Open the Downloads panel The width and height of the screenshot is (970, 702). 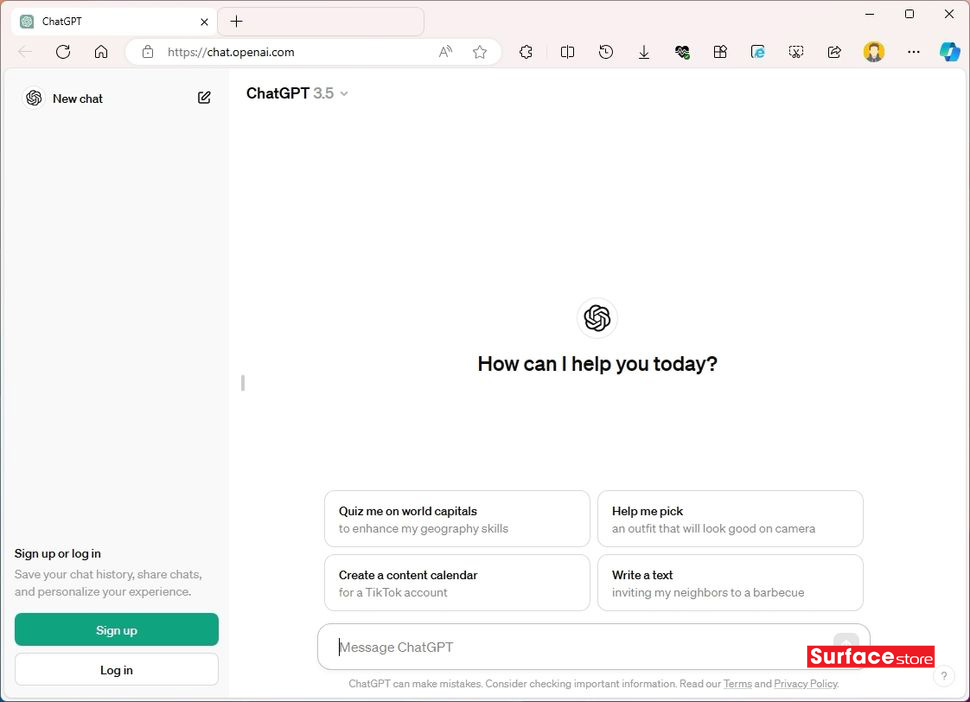point(644,51)
